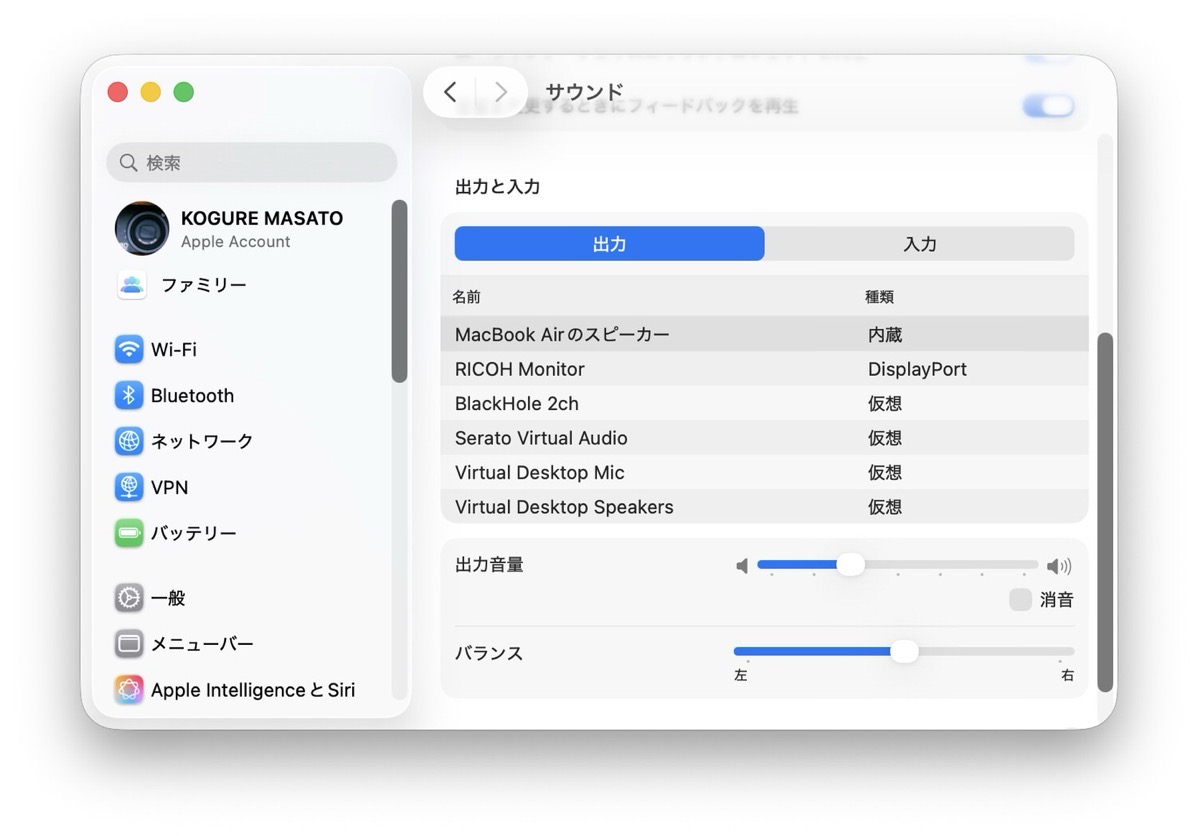Click the 一般 gear icon
The width and height of the screenshot is (1198, 836).
point(129,598)
